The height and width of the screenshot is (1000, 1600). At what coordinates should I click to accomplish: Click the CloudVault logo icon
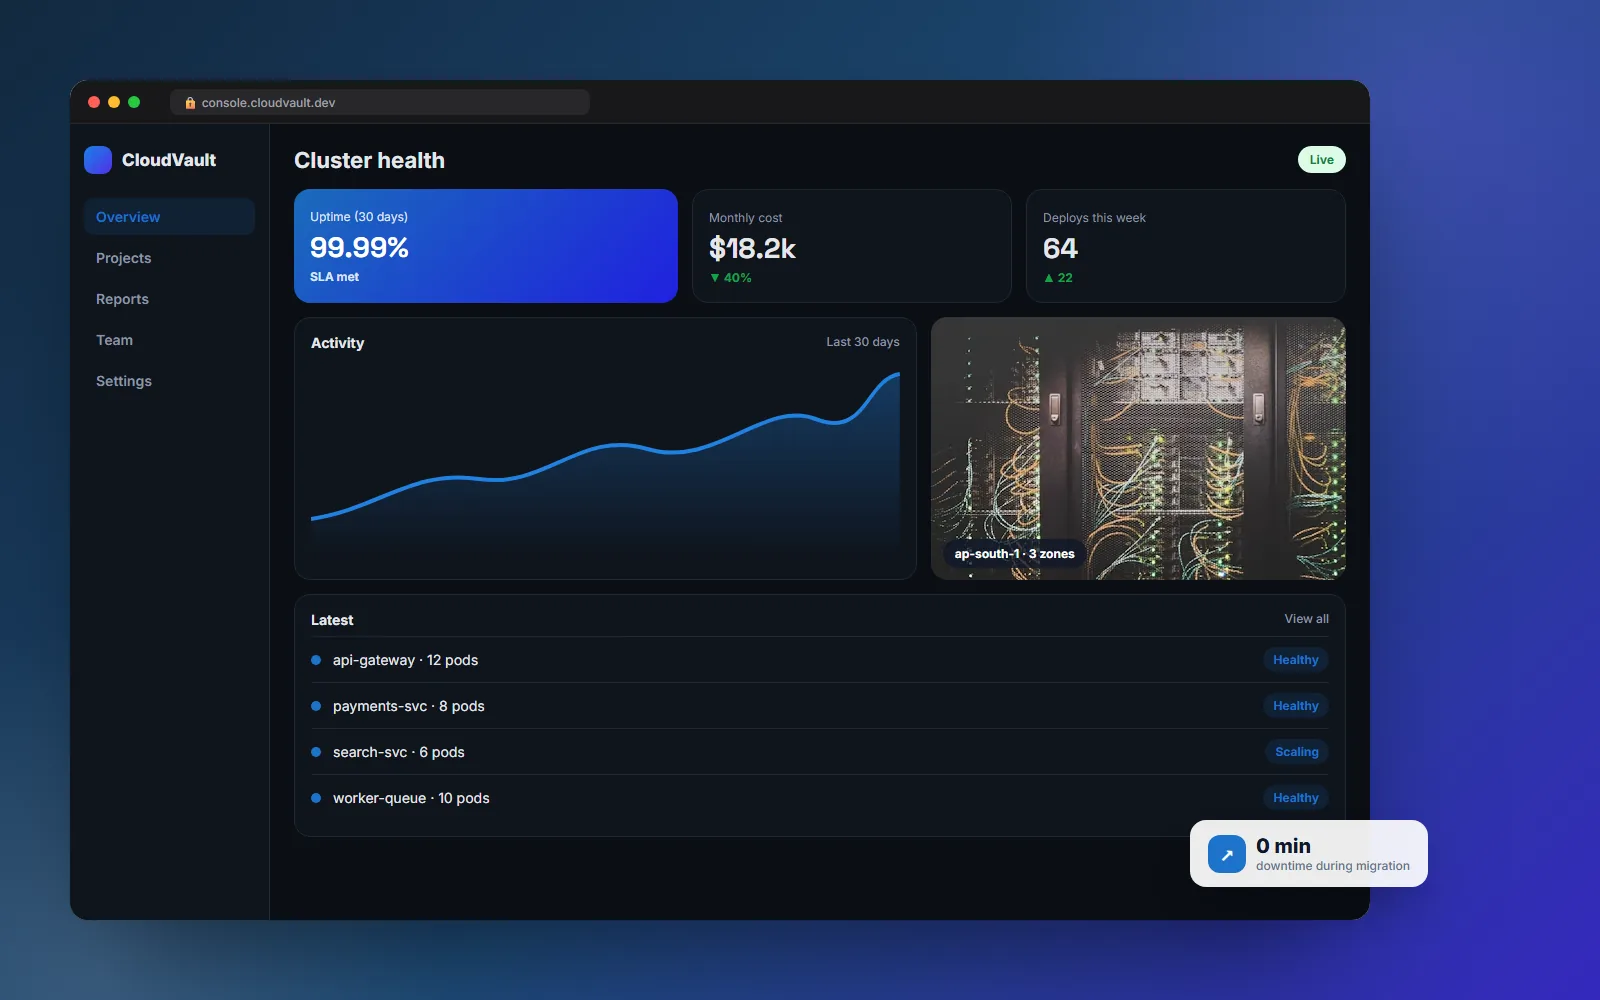98,160
